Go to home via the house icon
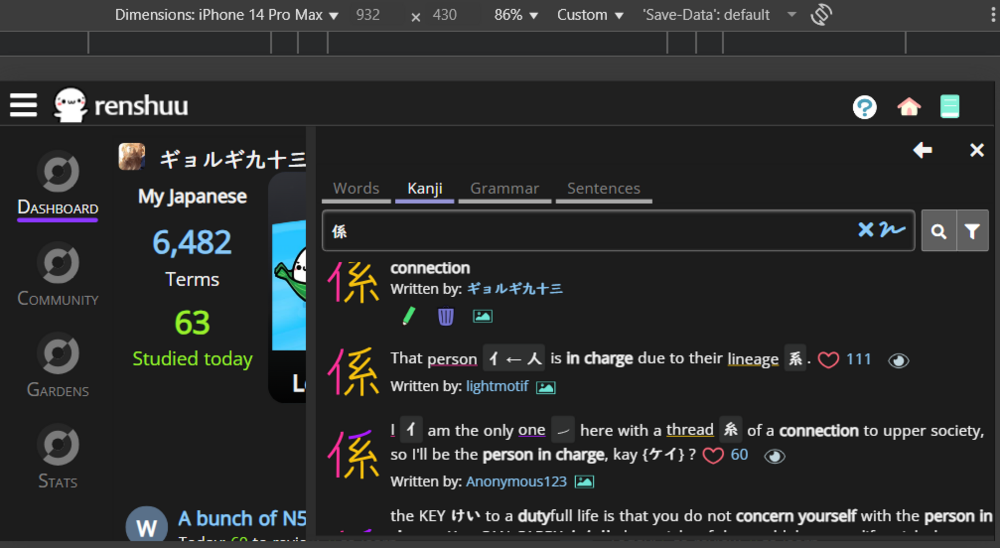 coord(908,107)
